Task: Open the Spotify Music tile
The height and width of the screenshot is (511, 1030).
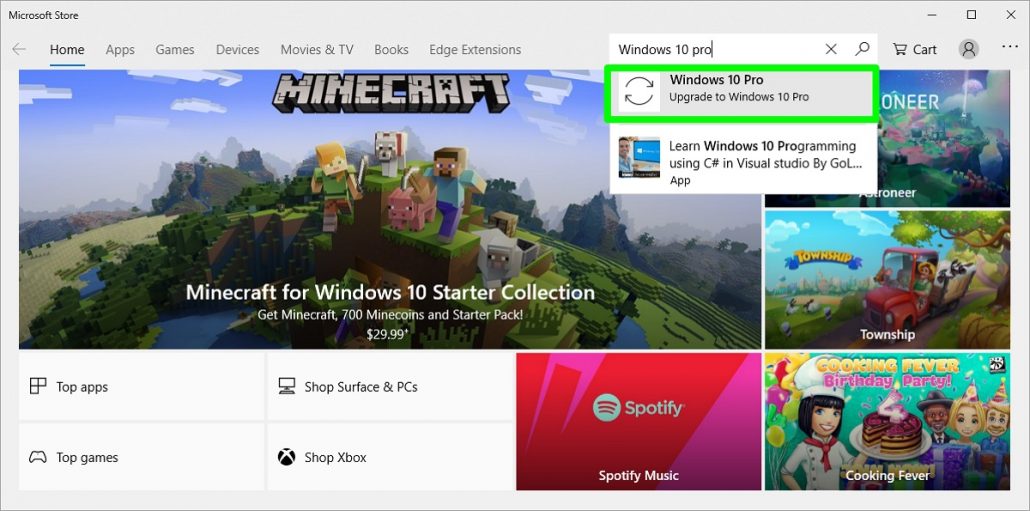Action: click(x=638, y=421)
